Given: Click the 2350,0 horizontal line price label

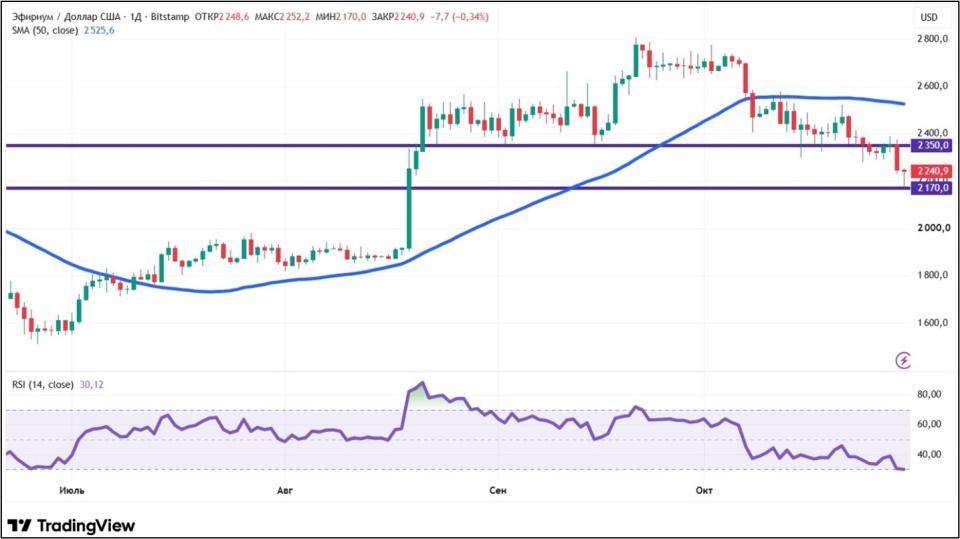Looking at the screenshot, I should pos(931,145).
